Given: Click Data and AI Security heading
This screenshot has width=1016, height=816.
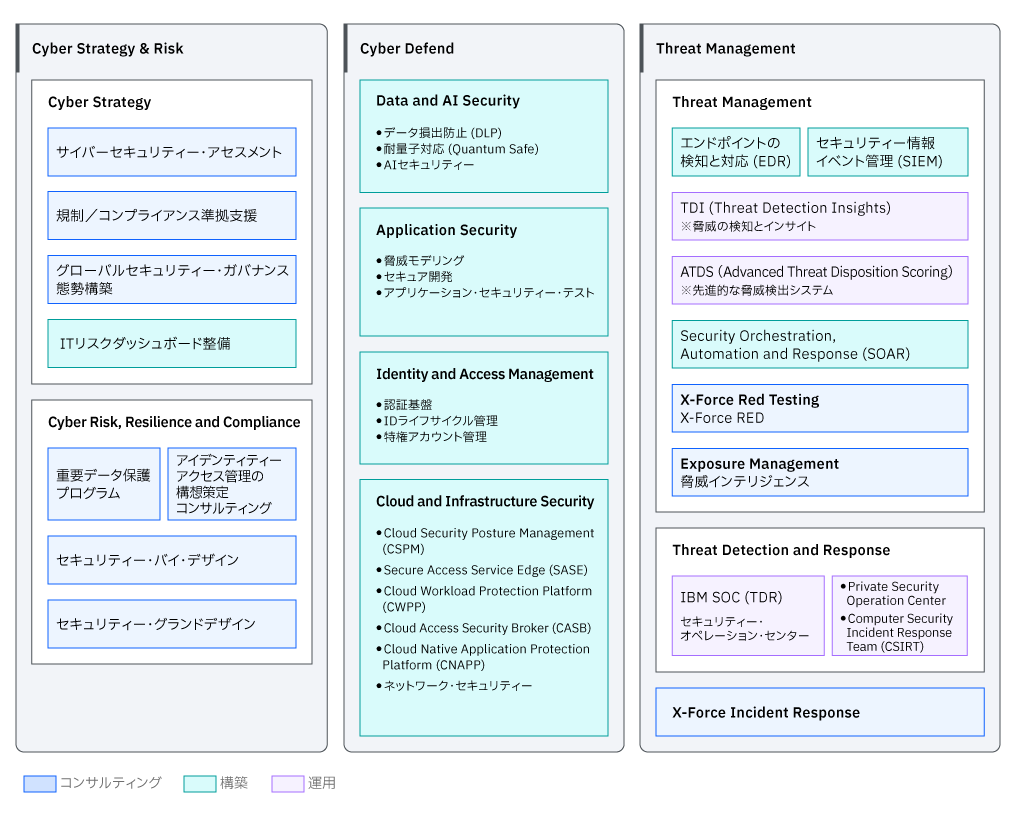Looking at the screenshot, I should (x=448, y=100).
